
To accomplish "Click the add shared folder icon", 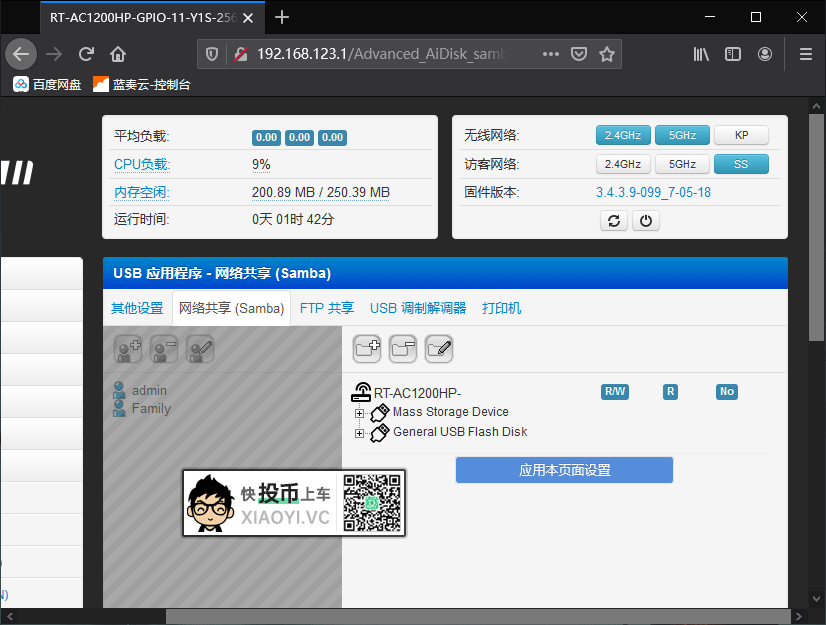I will [367, 348].
